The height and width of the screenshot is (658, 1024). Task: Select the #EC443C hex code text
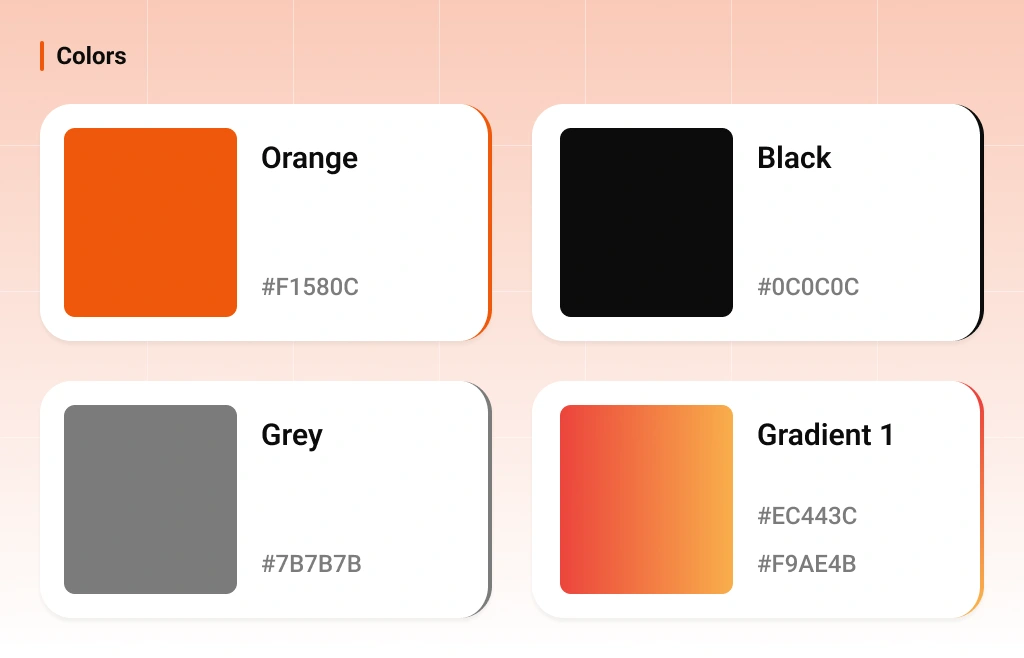[x=807, y=516]
